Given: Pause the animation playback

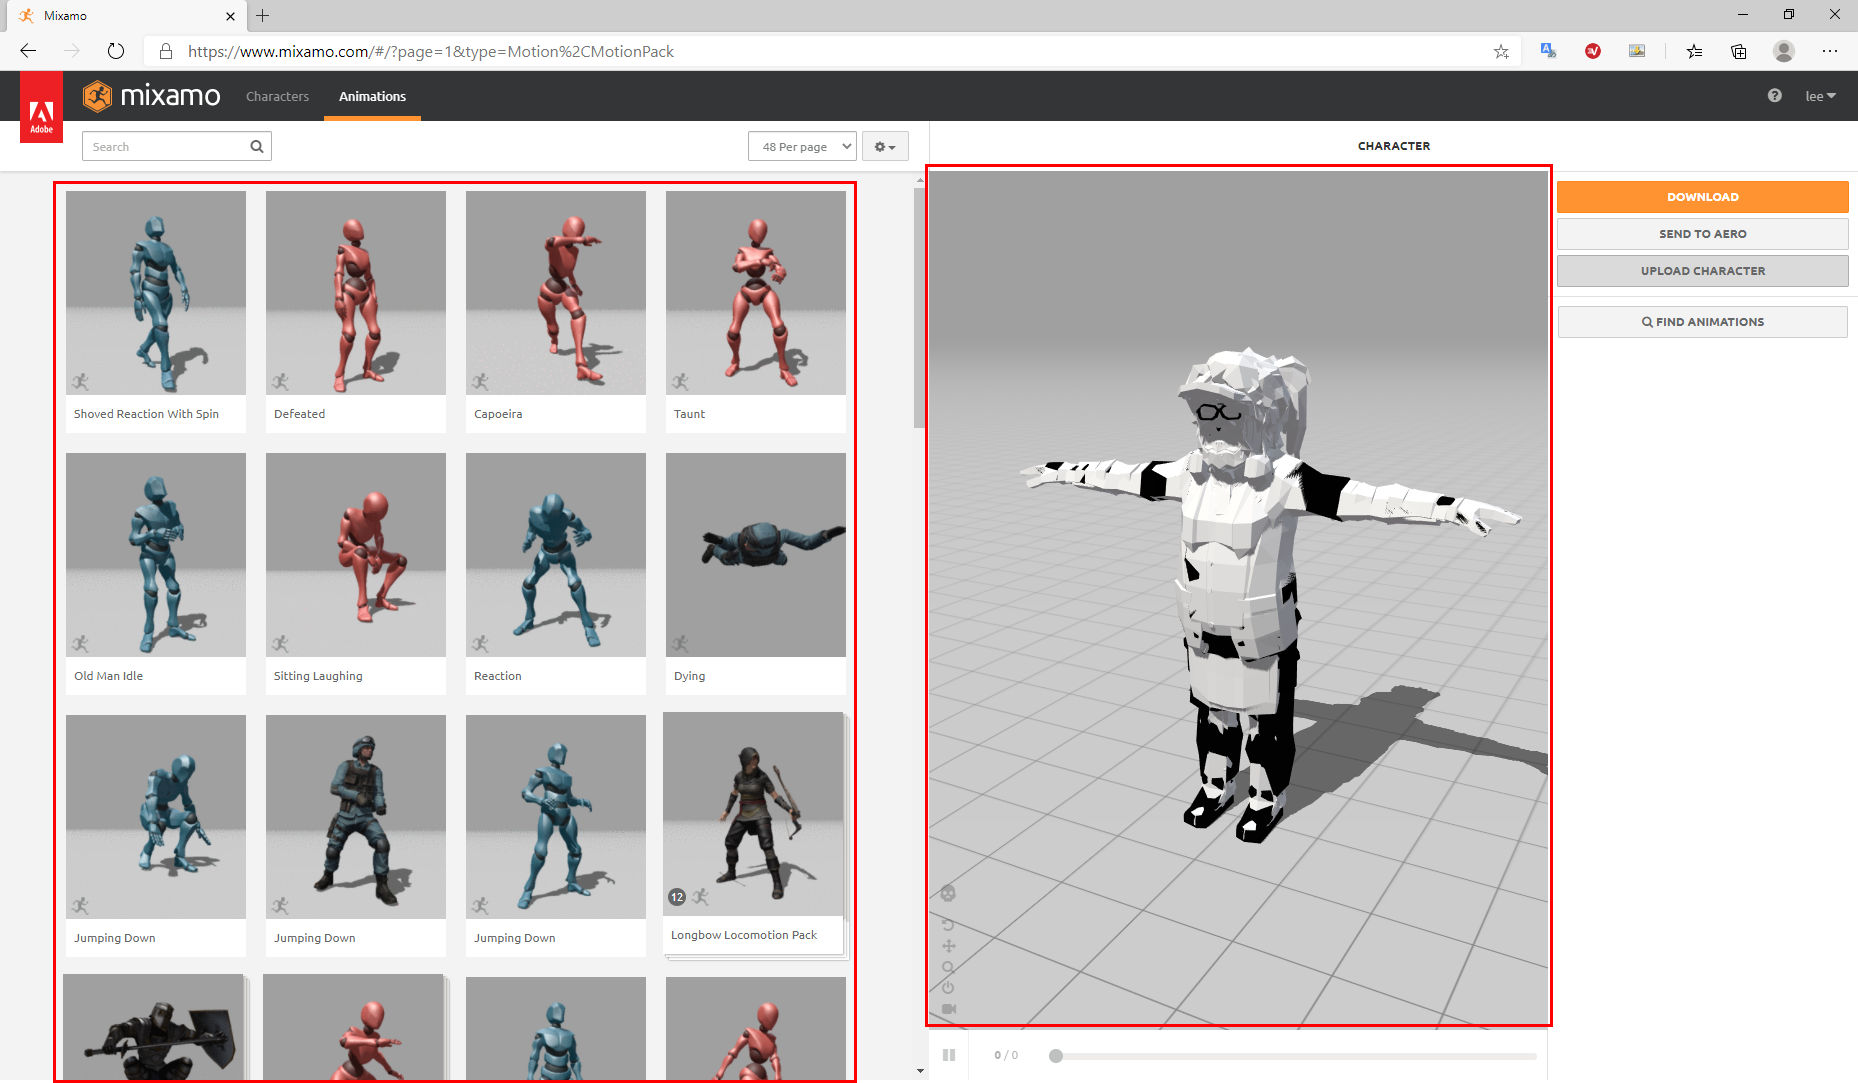Looking at the screenshot, I should 949,1055.
